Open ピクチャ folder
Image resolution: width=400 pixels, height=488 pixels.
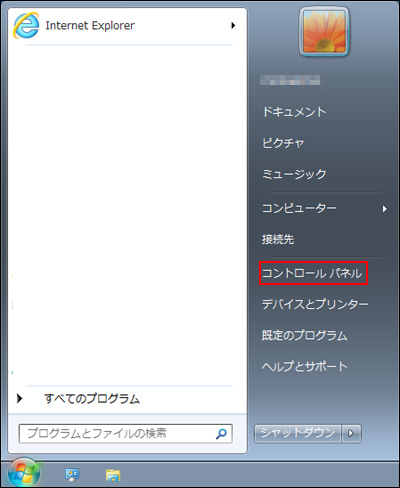pyautogui.click(x=283, y=143)
